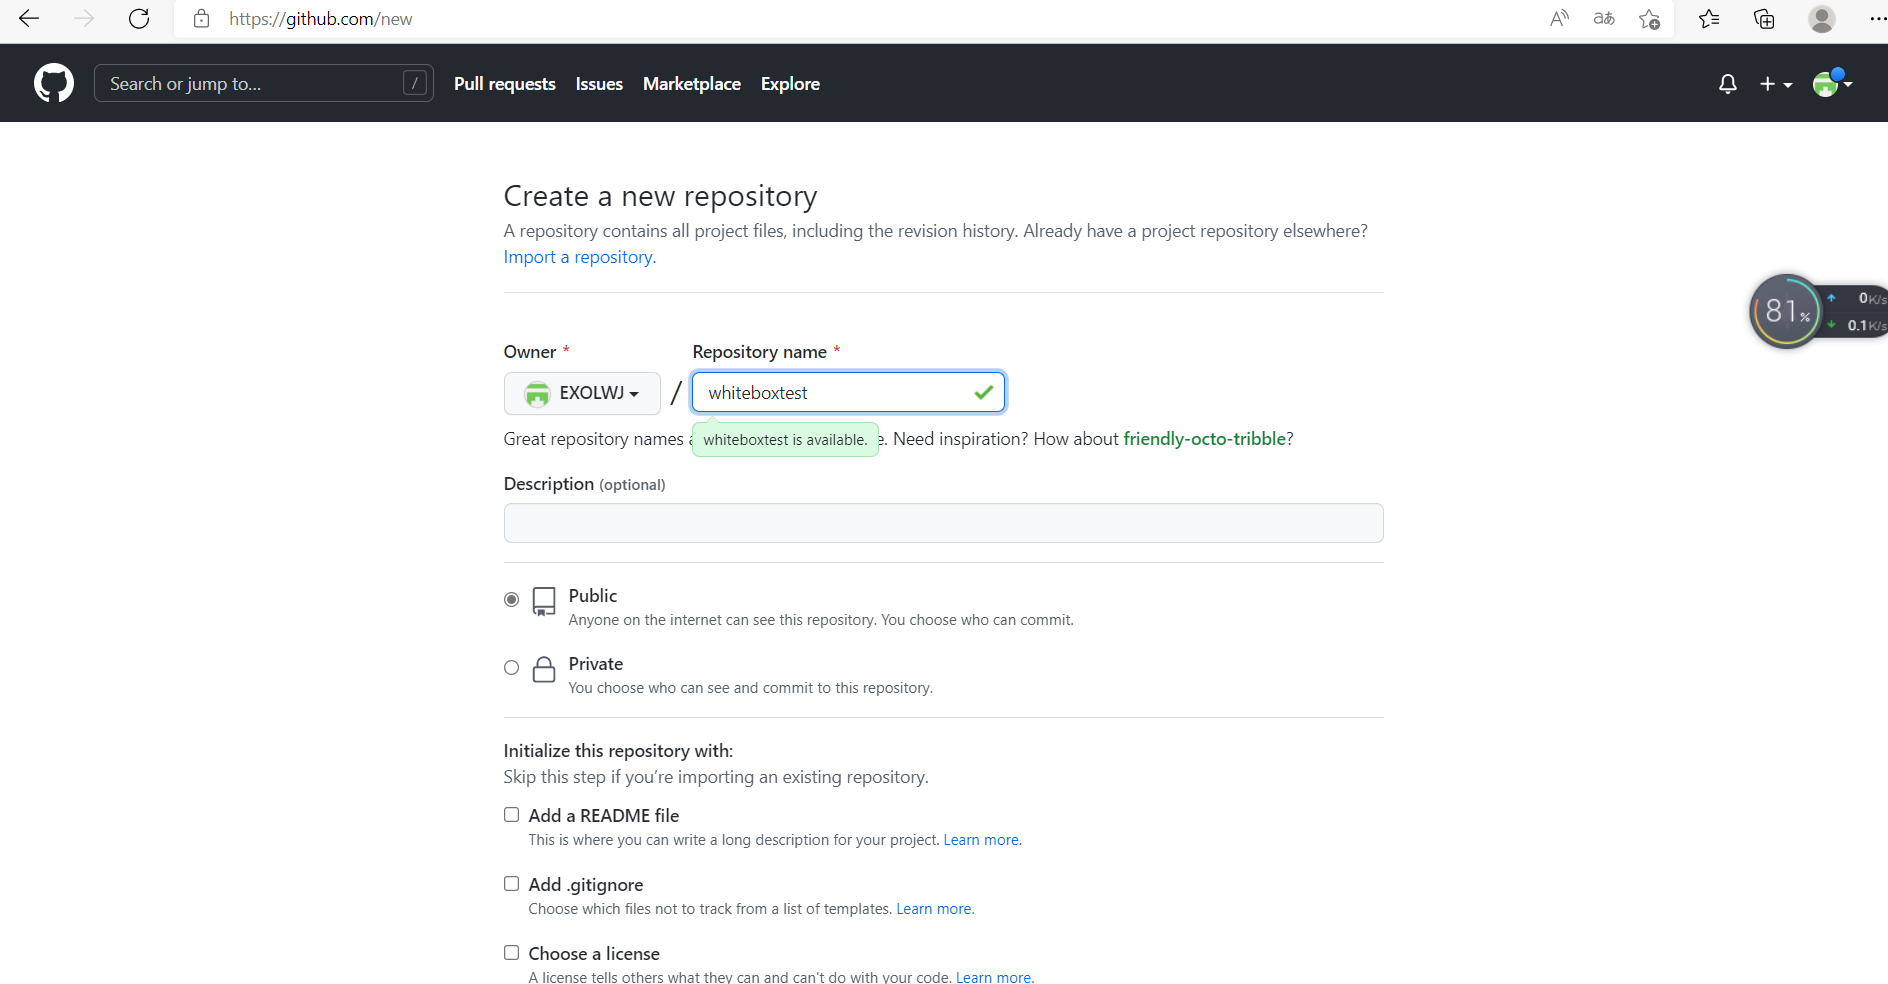The width and height of the screenshot is (1888, 984).
Task: Open Learn more link for license
Action: point(995,977)
